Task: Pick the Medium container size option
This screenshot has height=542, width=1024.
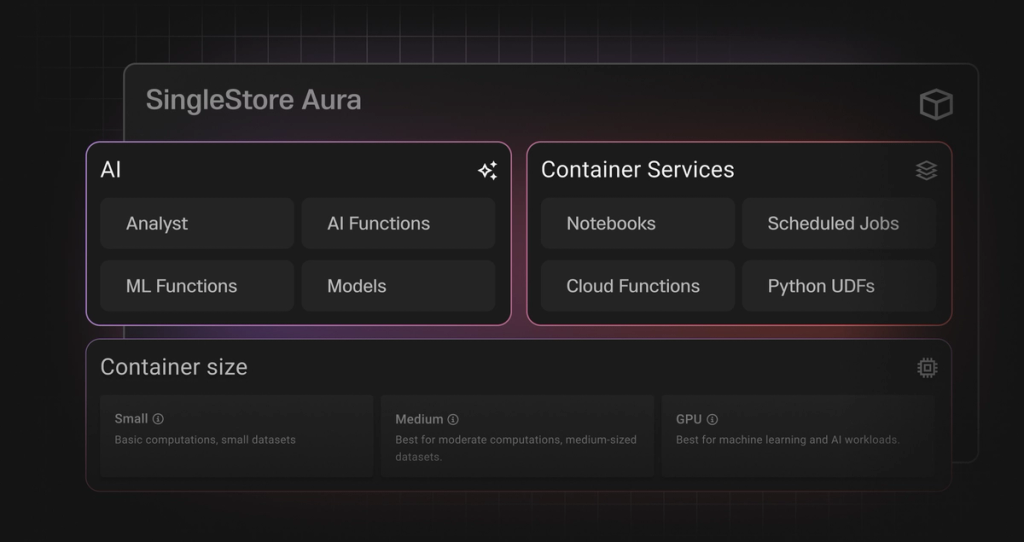Action: point(517,436)
